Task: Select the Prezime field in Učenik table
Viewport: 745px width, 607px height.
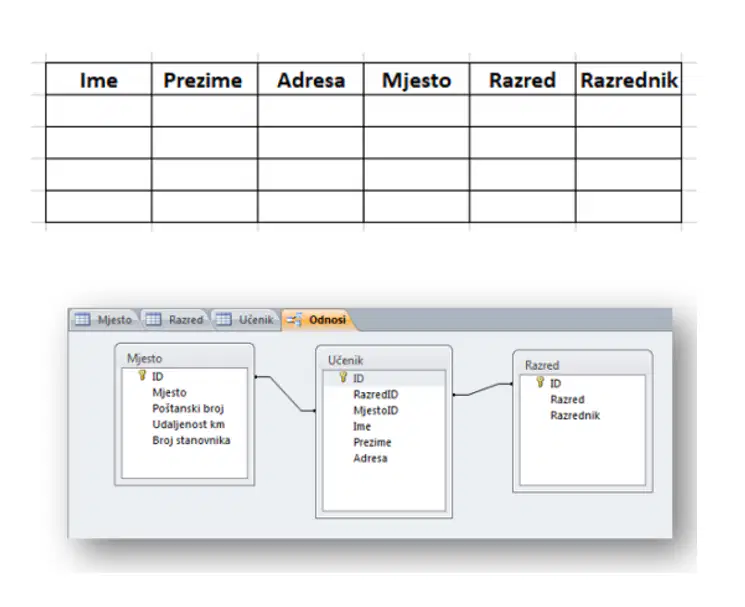Action: coord(372,443)
